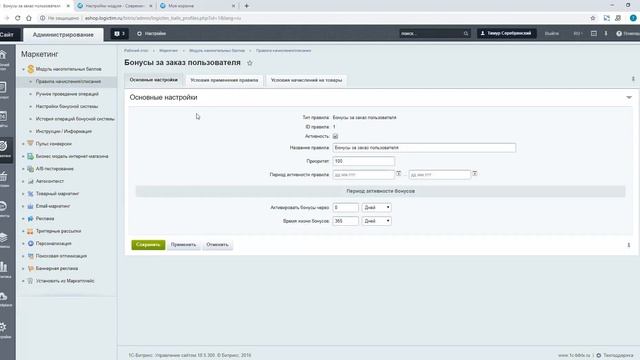Open the notifications counter in admin header
This screenshot has width=640, height=360.
[120, 33]
